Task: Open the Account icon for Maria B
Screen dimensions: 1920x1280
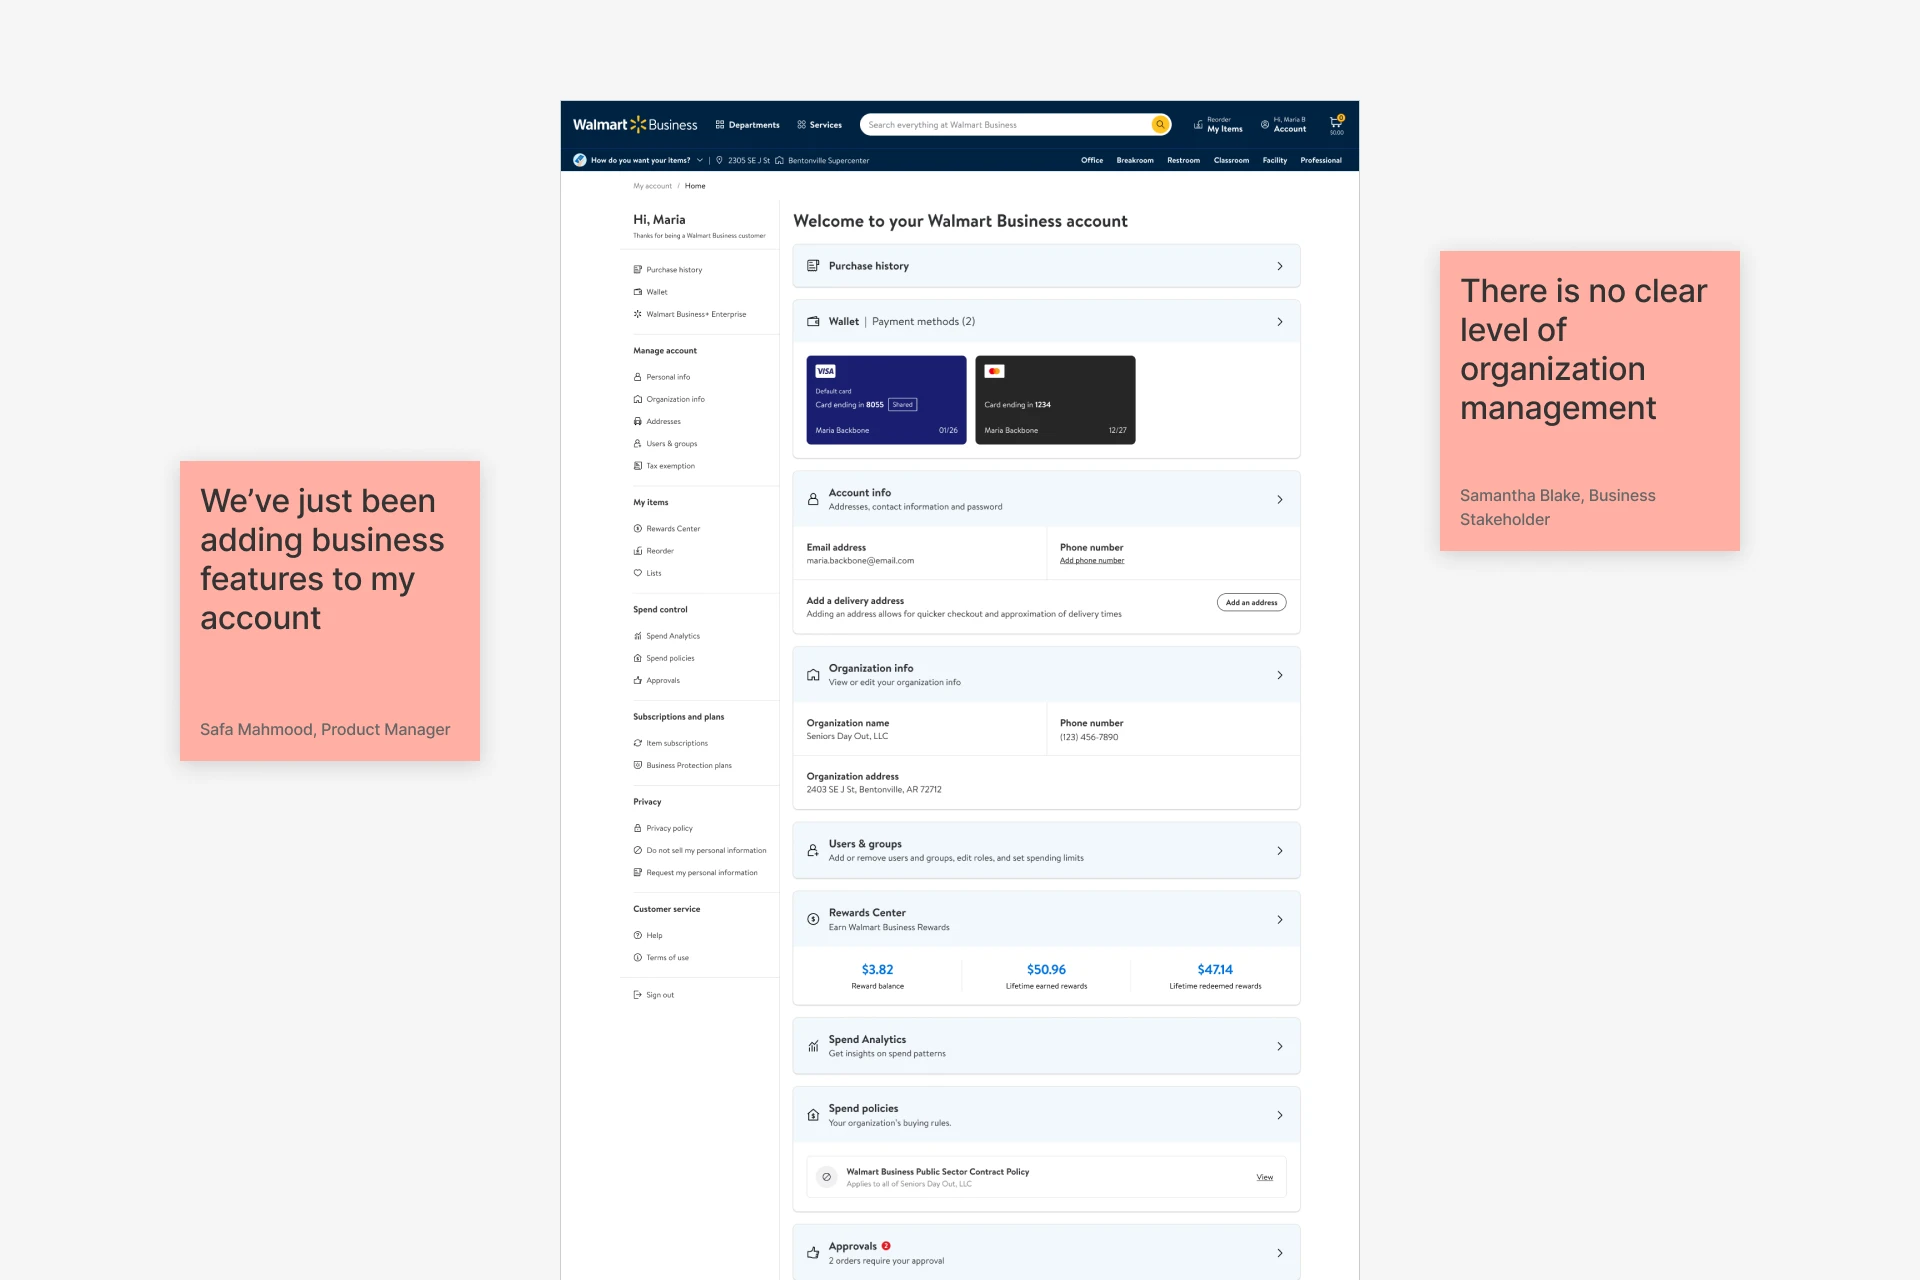Action: pos(1264,124)
